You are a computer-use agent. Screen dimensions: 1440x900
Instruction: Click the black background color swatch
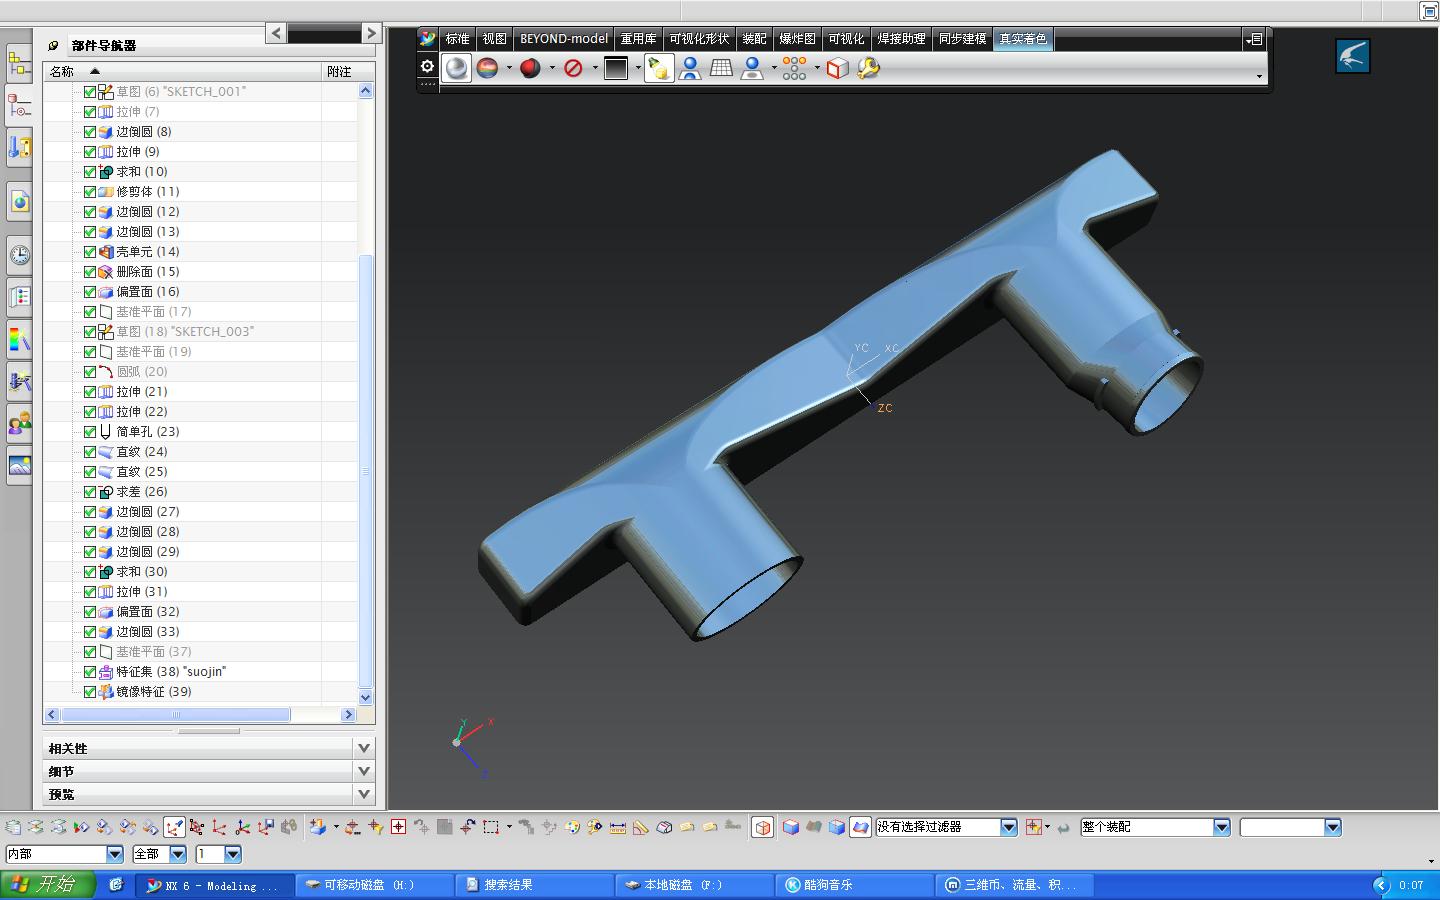616,68
